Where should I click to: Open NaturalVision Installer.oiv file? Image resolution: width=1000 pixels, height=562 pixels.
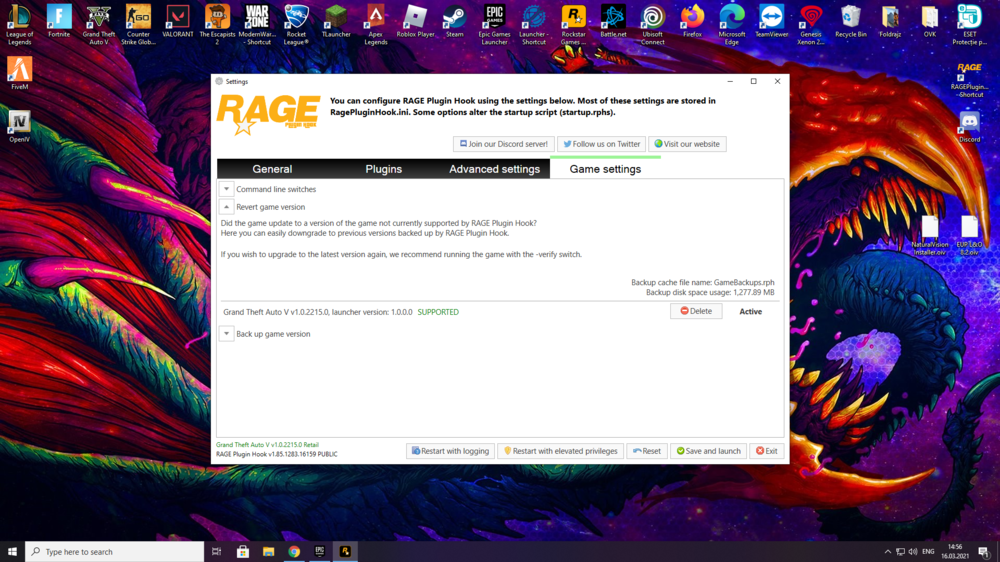pos(930,236)
